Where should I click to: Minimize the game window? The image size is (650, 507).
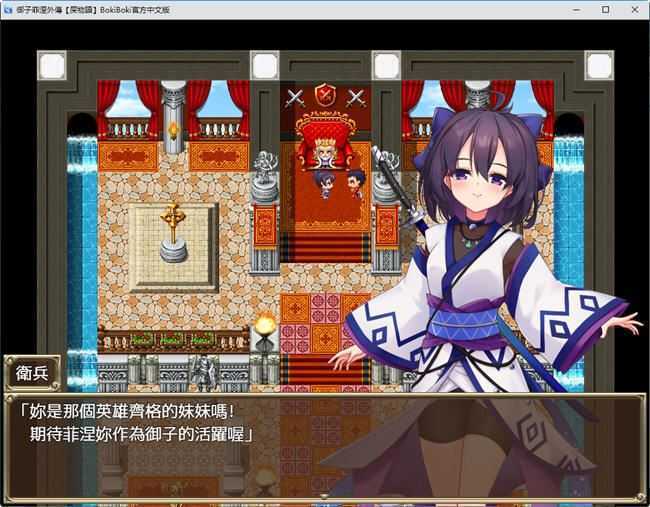click(576, 9)
